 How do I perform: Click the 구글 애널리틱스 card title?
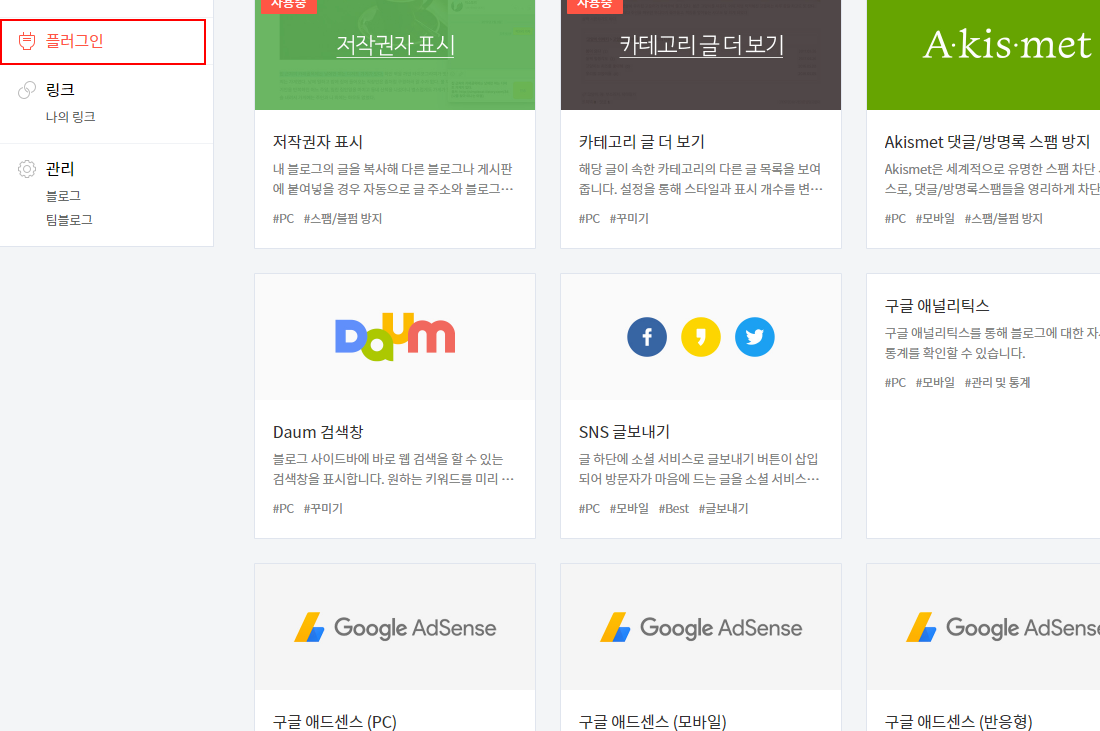[x=937, y=306]
